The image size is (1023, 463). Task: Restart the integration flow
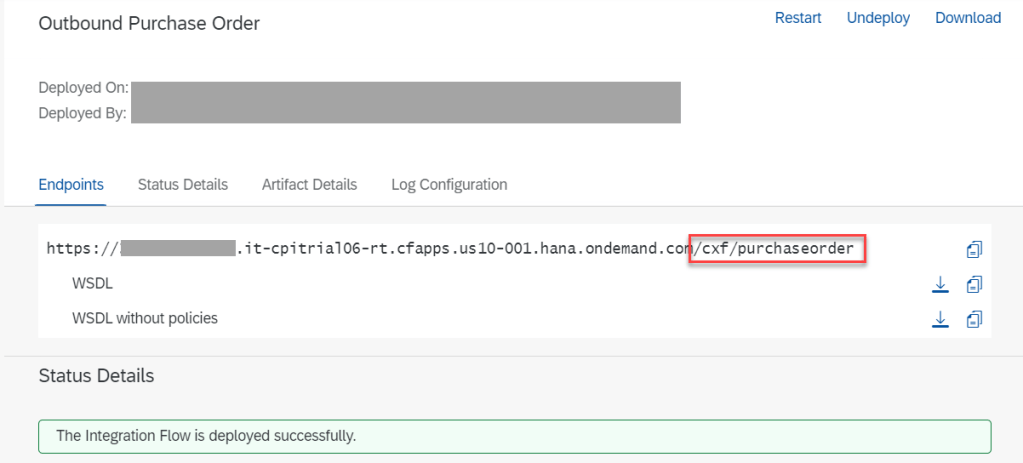coord(798,18)
